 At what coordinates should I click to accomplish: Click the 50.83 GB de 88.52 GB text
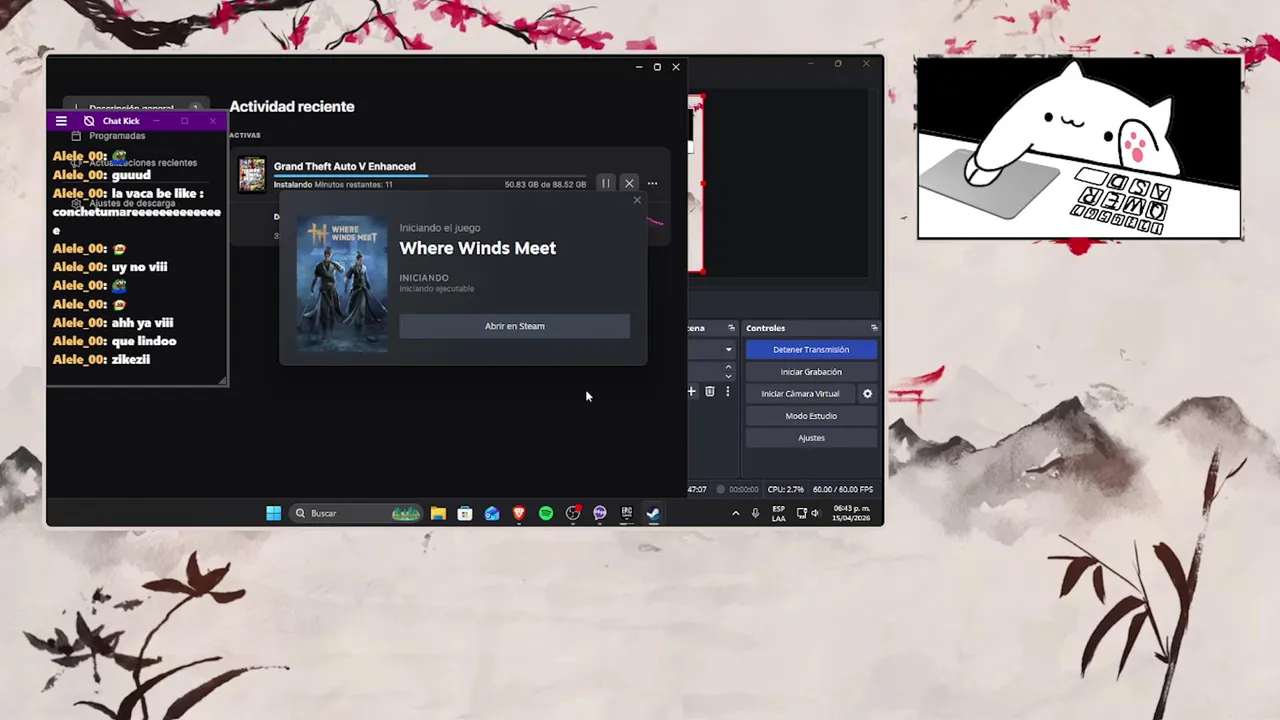point(545,185)
